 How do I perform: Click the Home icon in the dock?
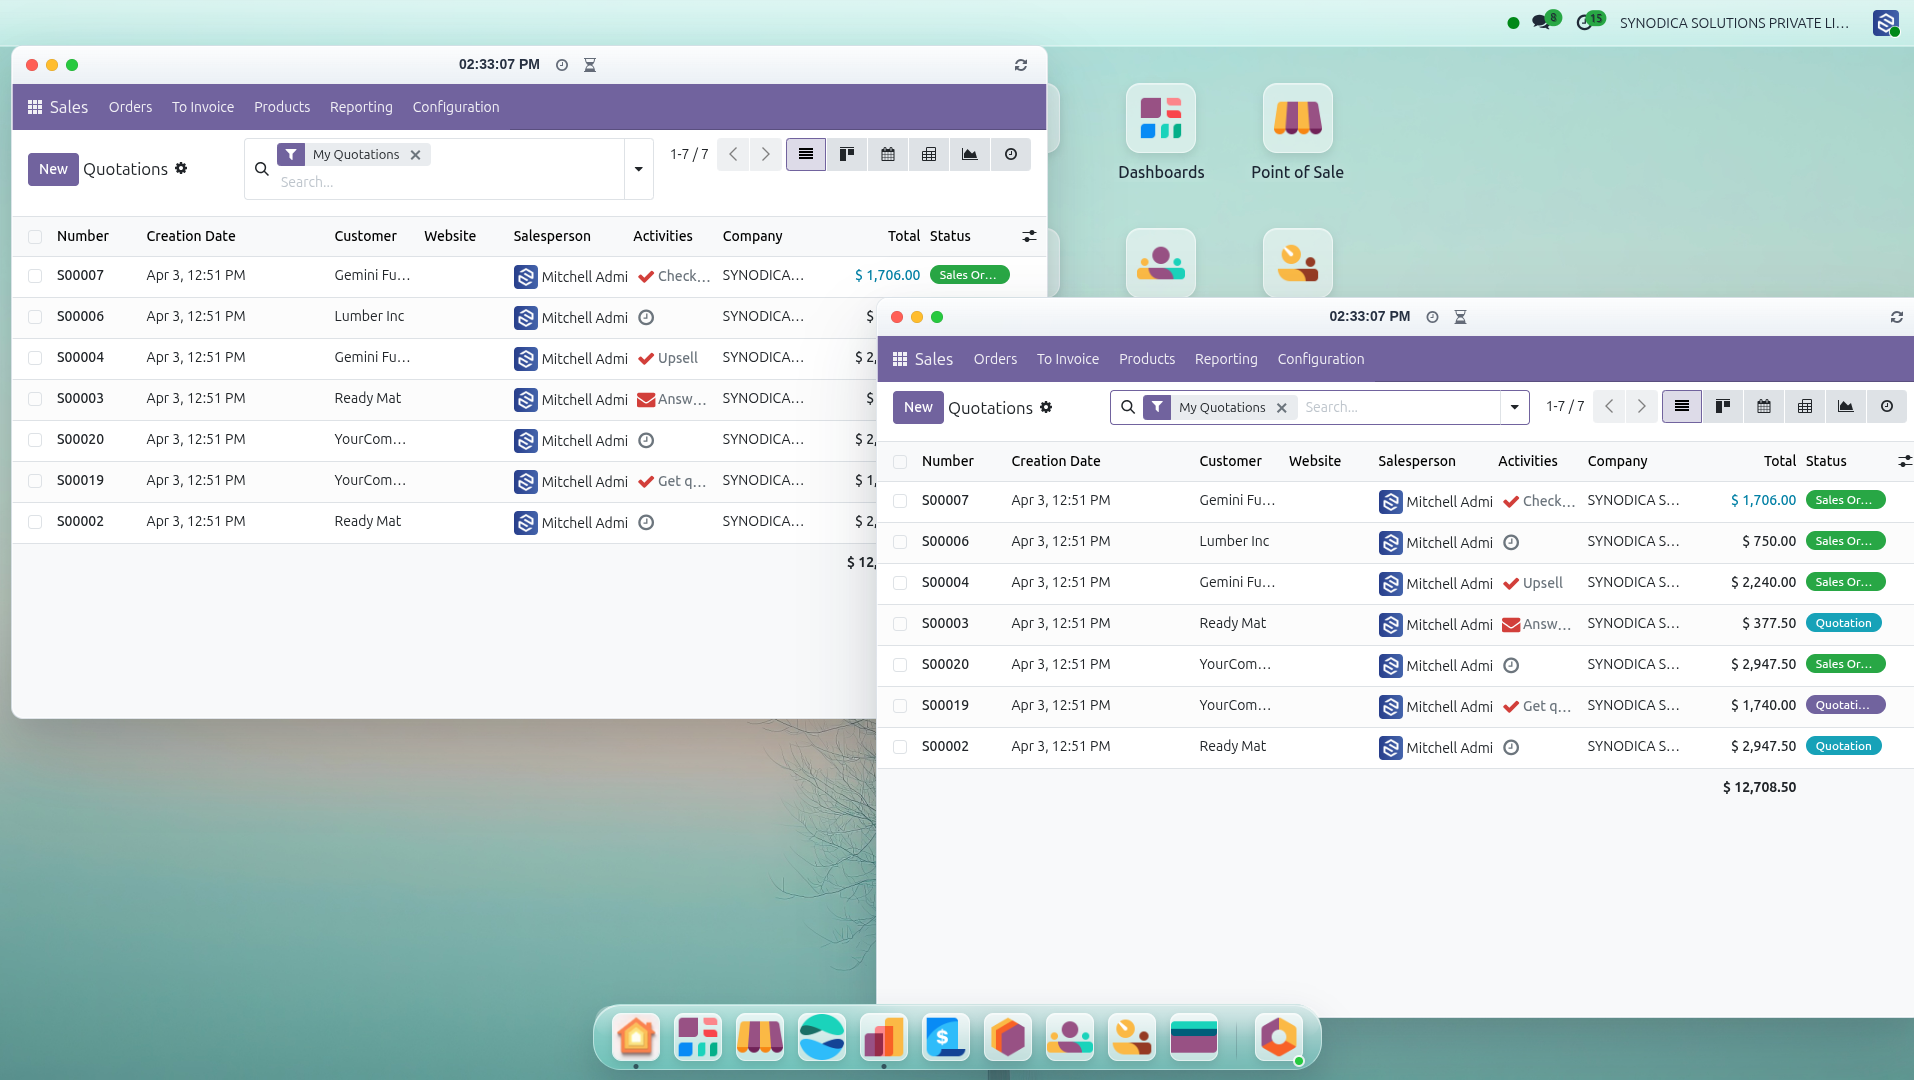[x=636, y=1037]
